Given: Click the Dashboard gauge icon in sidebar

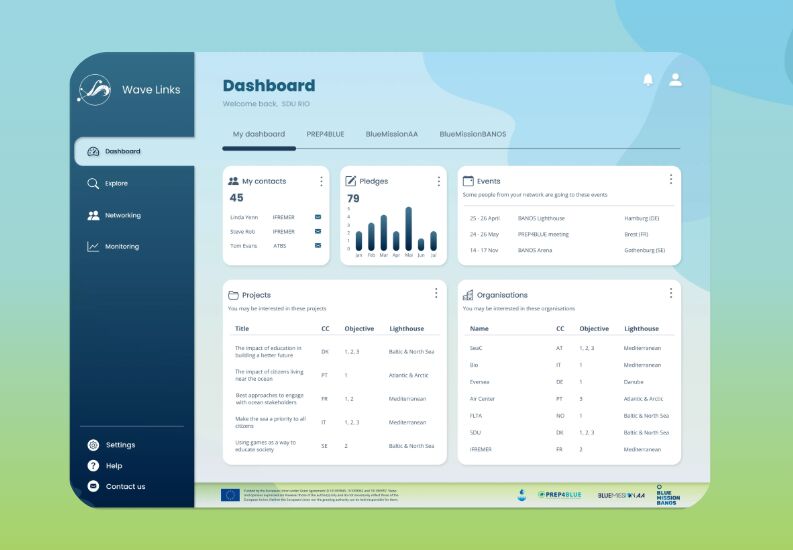Looking at the screenshot, I should 93,152.
